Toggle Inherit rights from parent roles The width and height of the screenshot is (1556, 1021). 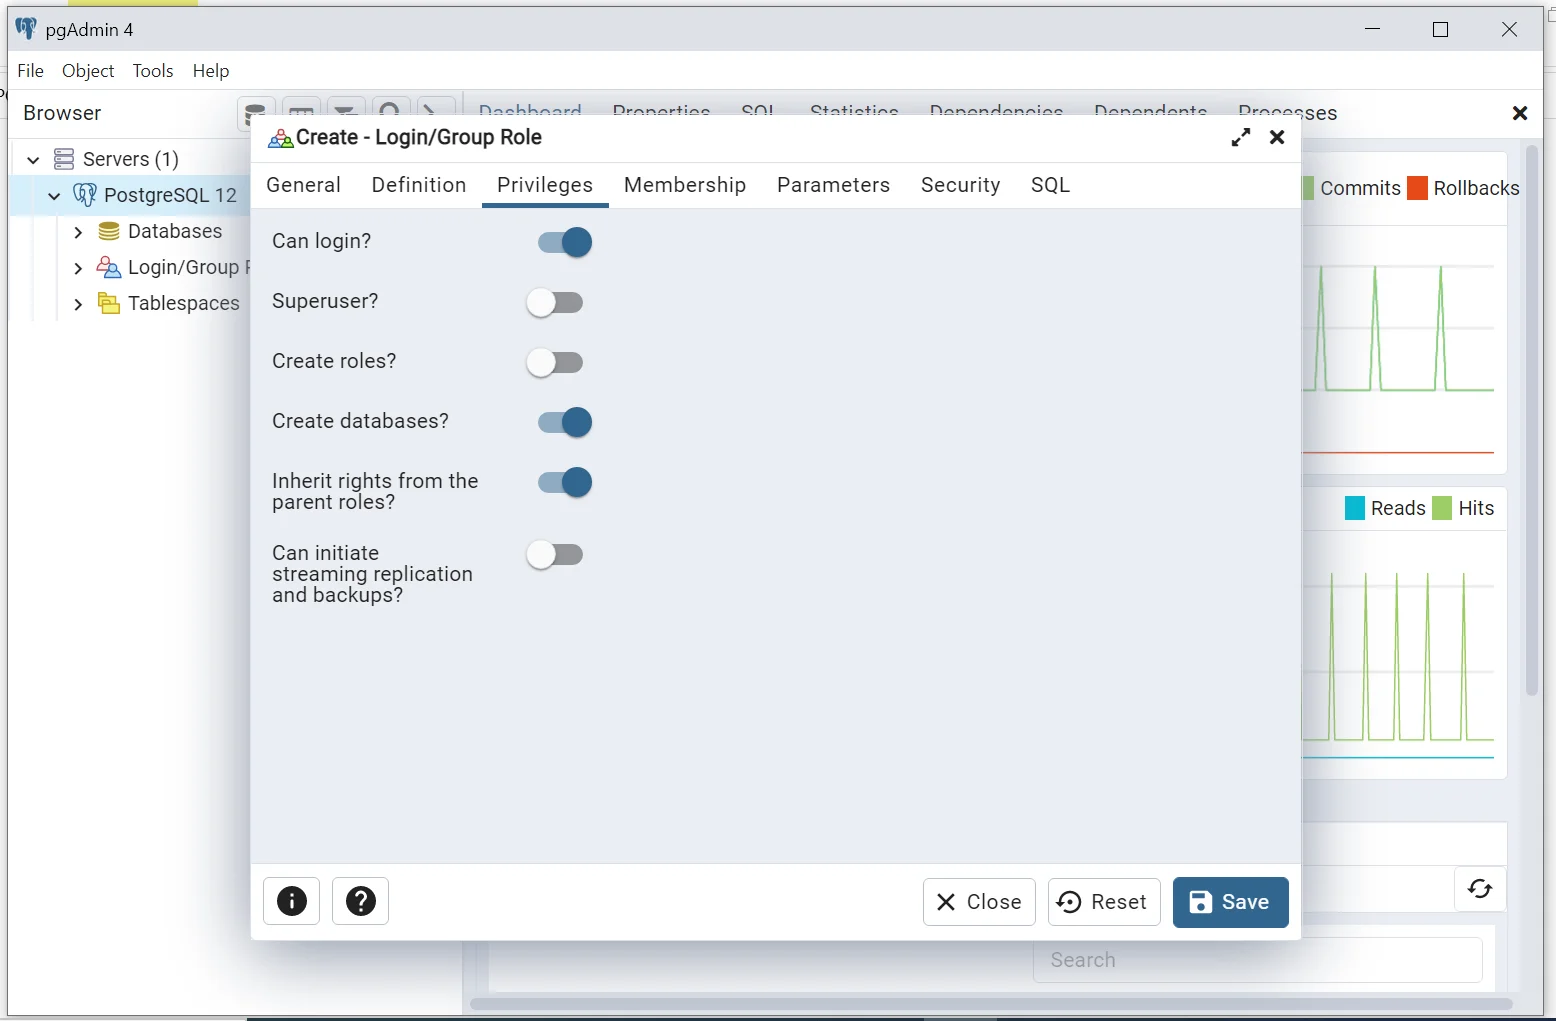pos(565,482)
